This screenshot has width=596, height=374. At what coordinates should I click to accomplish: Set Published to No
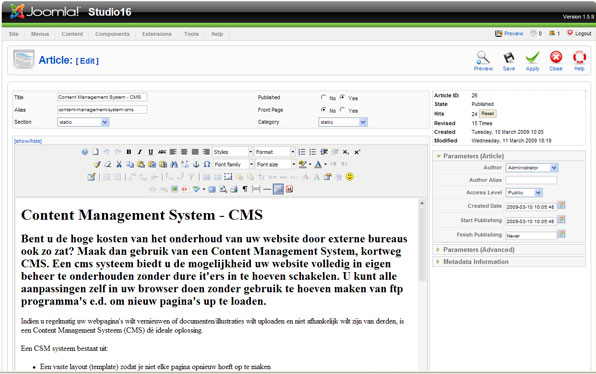tap(323, 97)
